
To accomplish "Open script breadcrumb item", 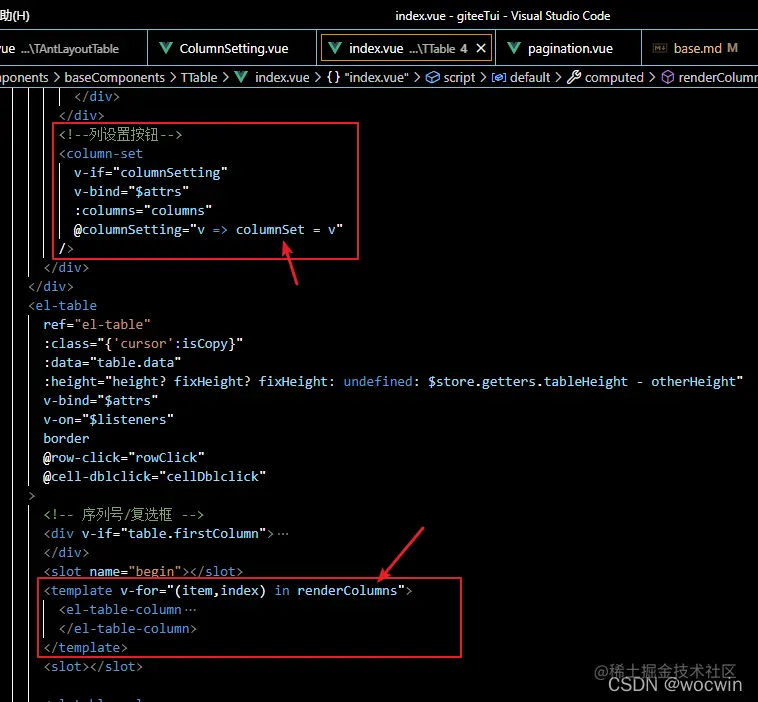I will point(459,77).
